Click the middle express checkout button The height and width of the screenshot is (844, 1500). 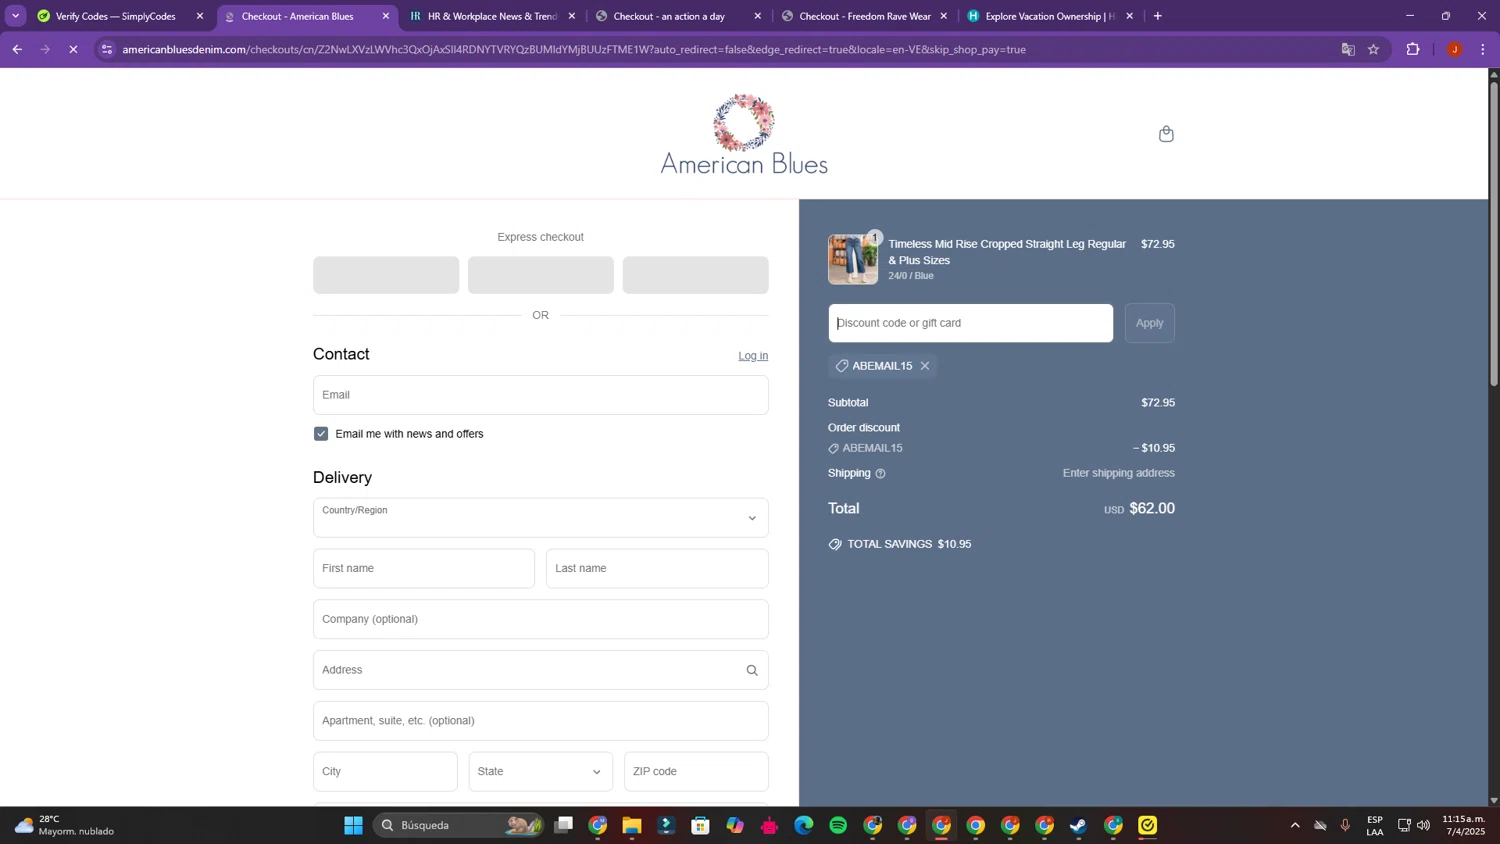pyautogui.click(x=541, y=275)
